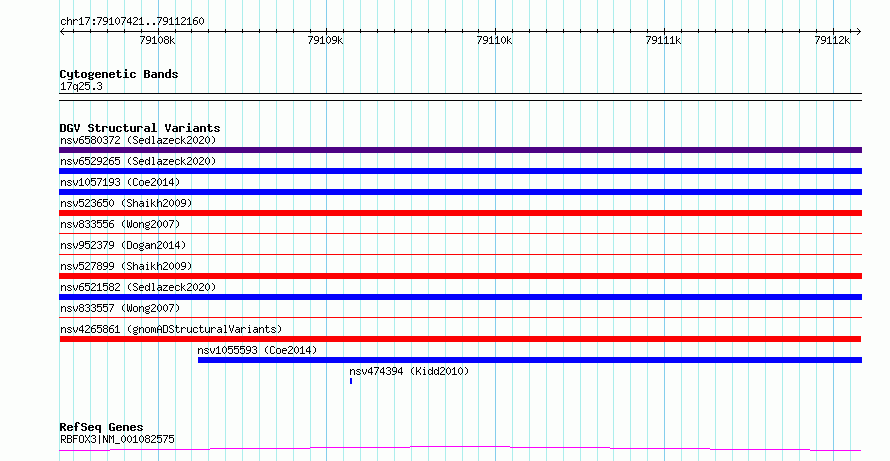Click the nsv952379 (Dogan2014) label
890x461 pixels.
123,245
